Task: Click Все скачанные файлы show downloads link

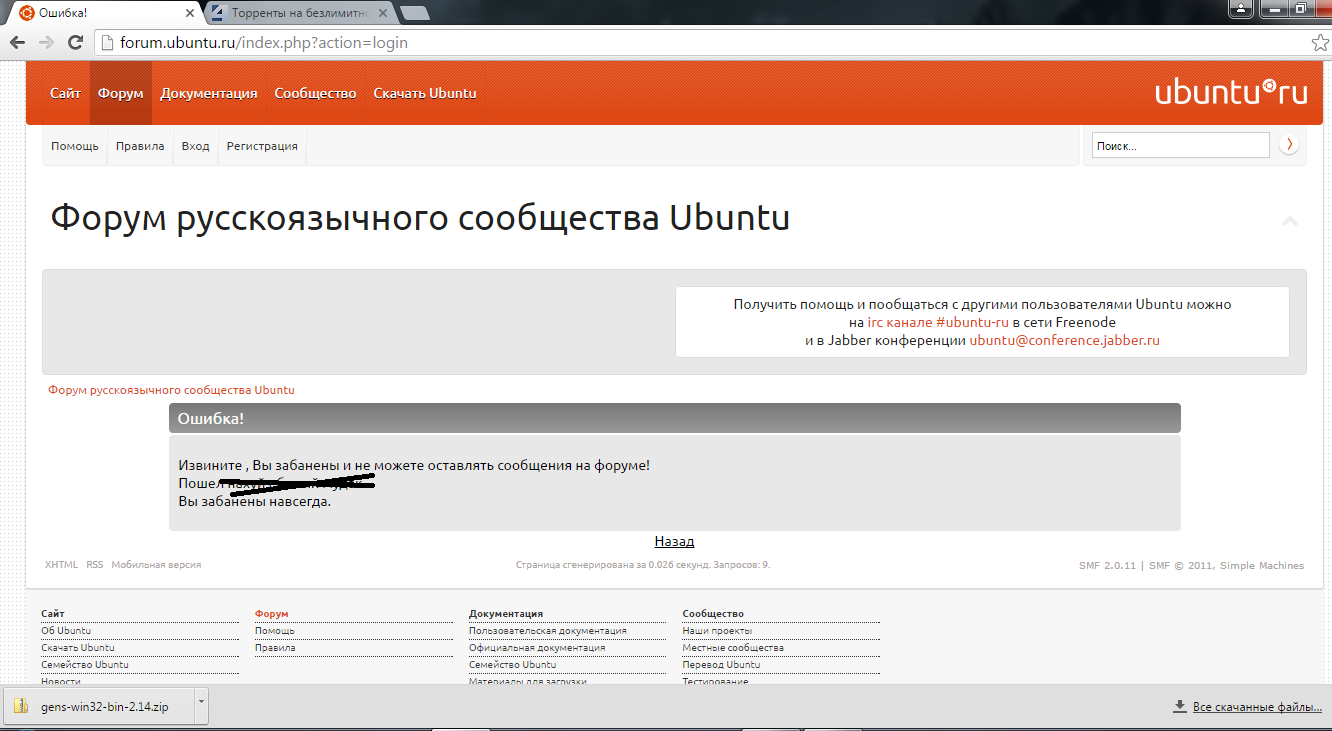Action: 1257,707
